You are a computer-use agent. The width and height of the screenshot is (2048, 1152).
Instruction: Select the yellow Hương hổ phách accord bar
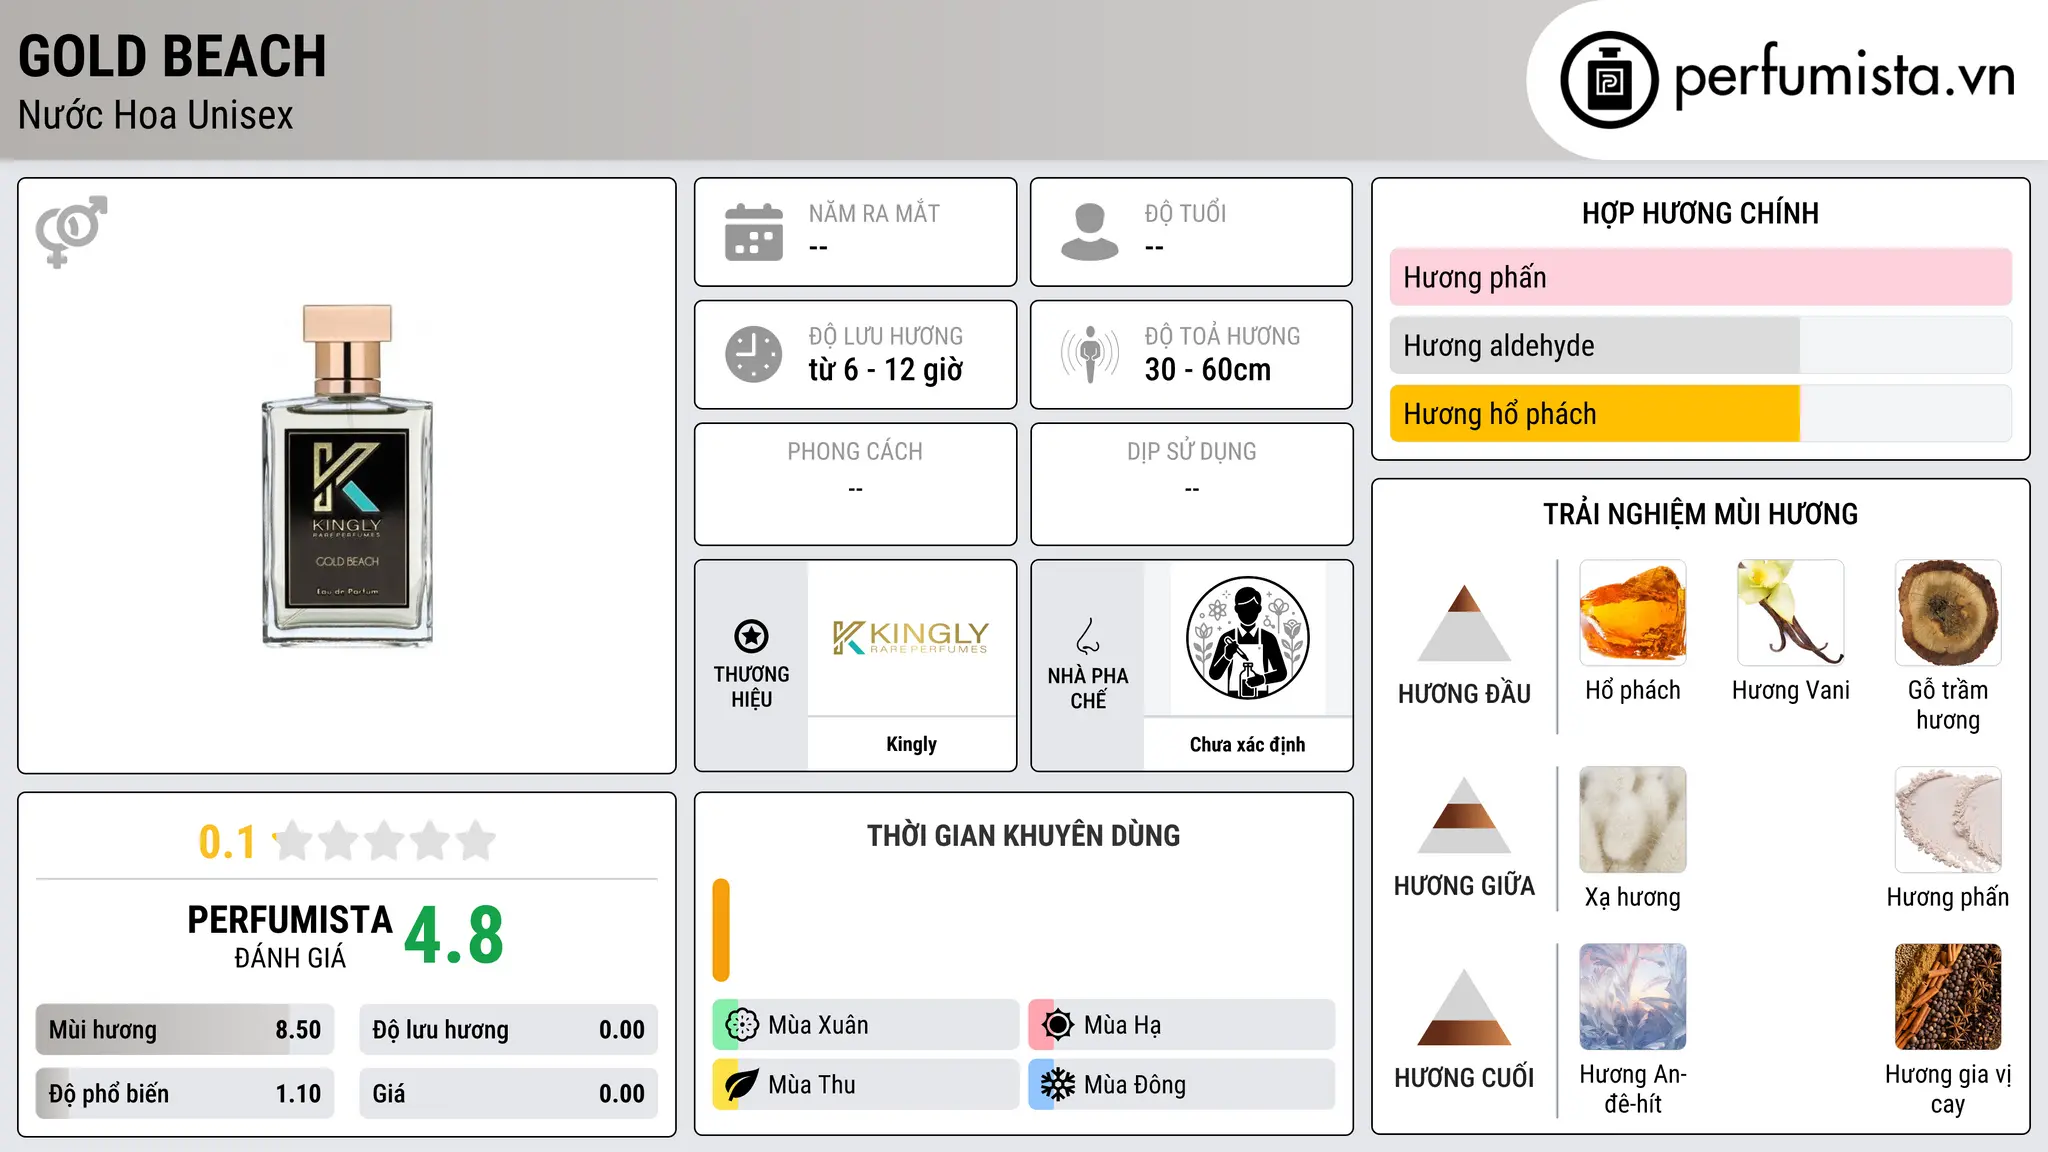click(1700, 414)
